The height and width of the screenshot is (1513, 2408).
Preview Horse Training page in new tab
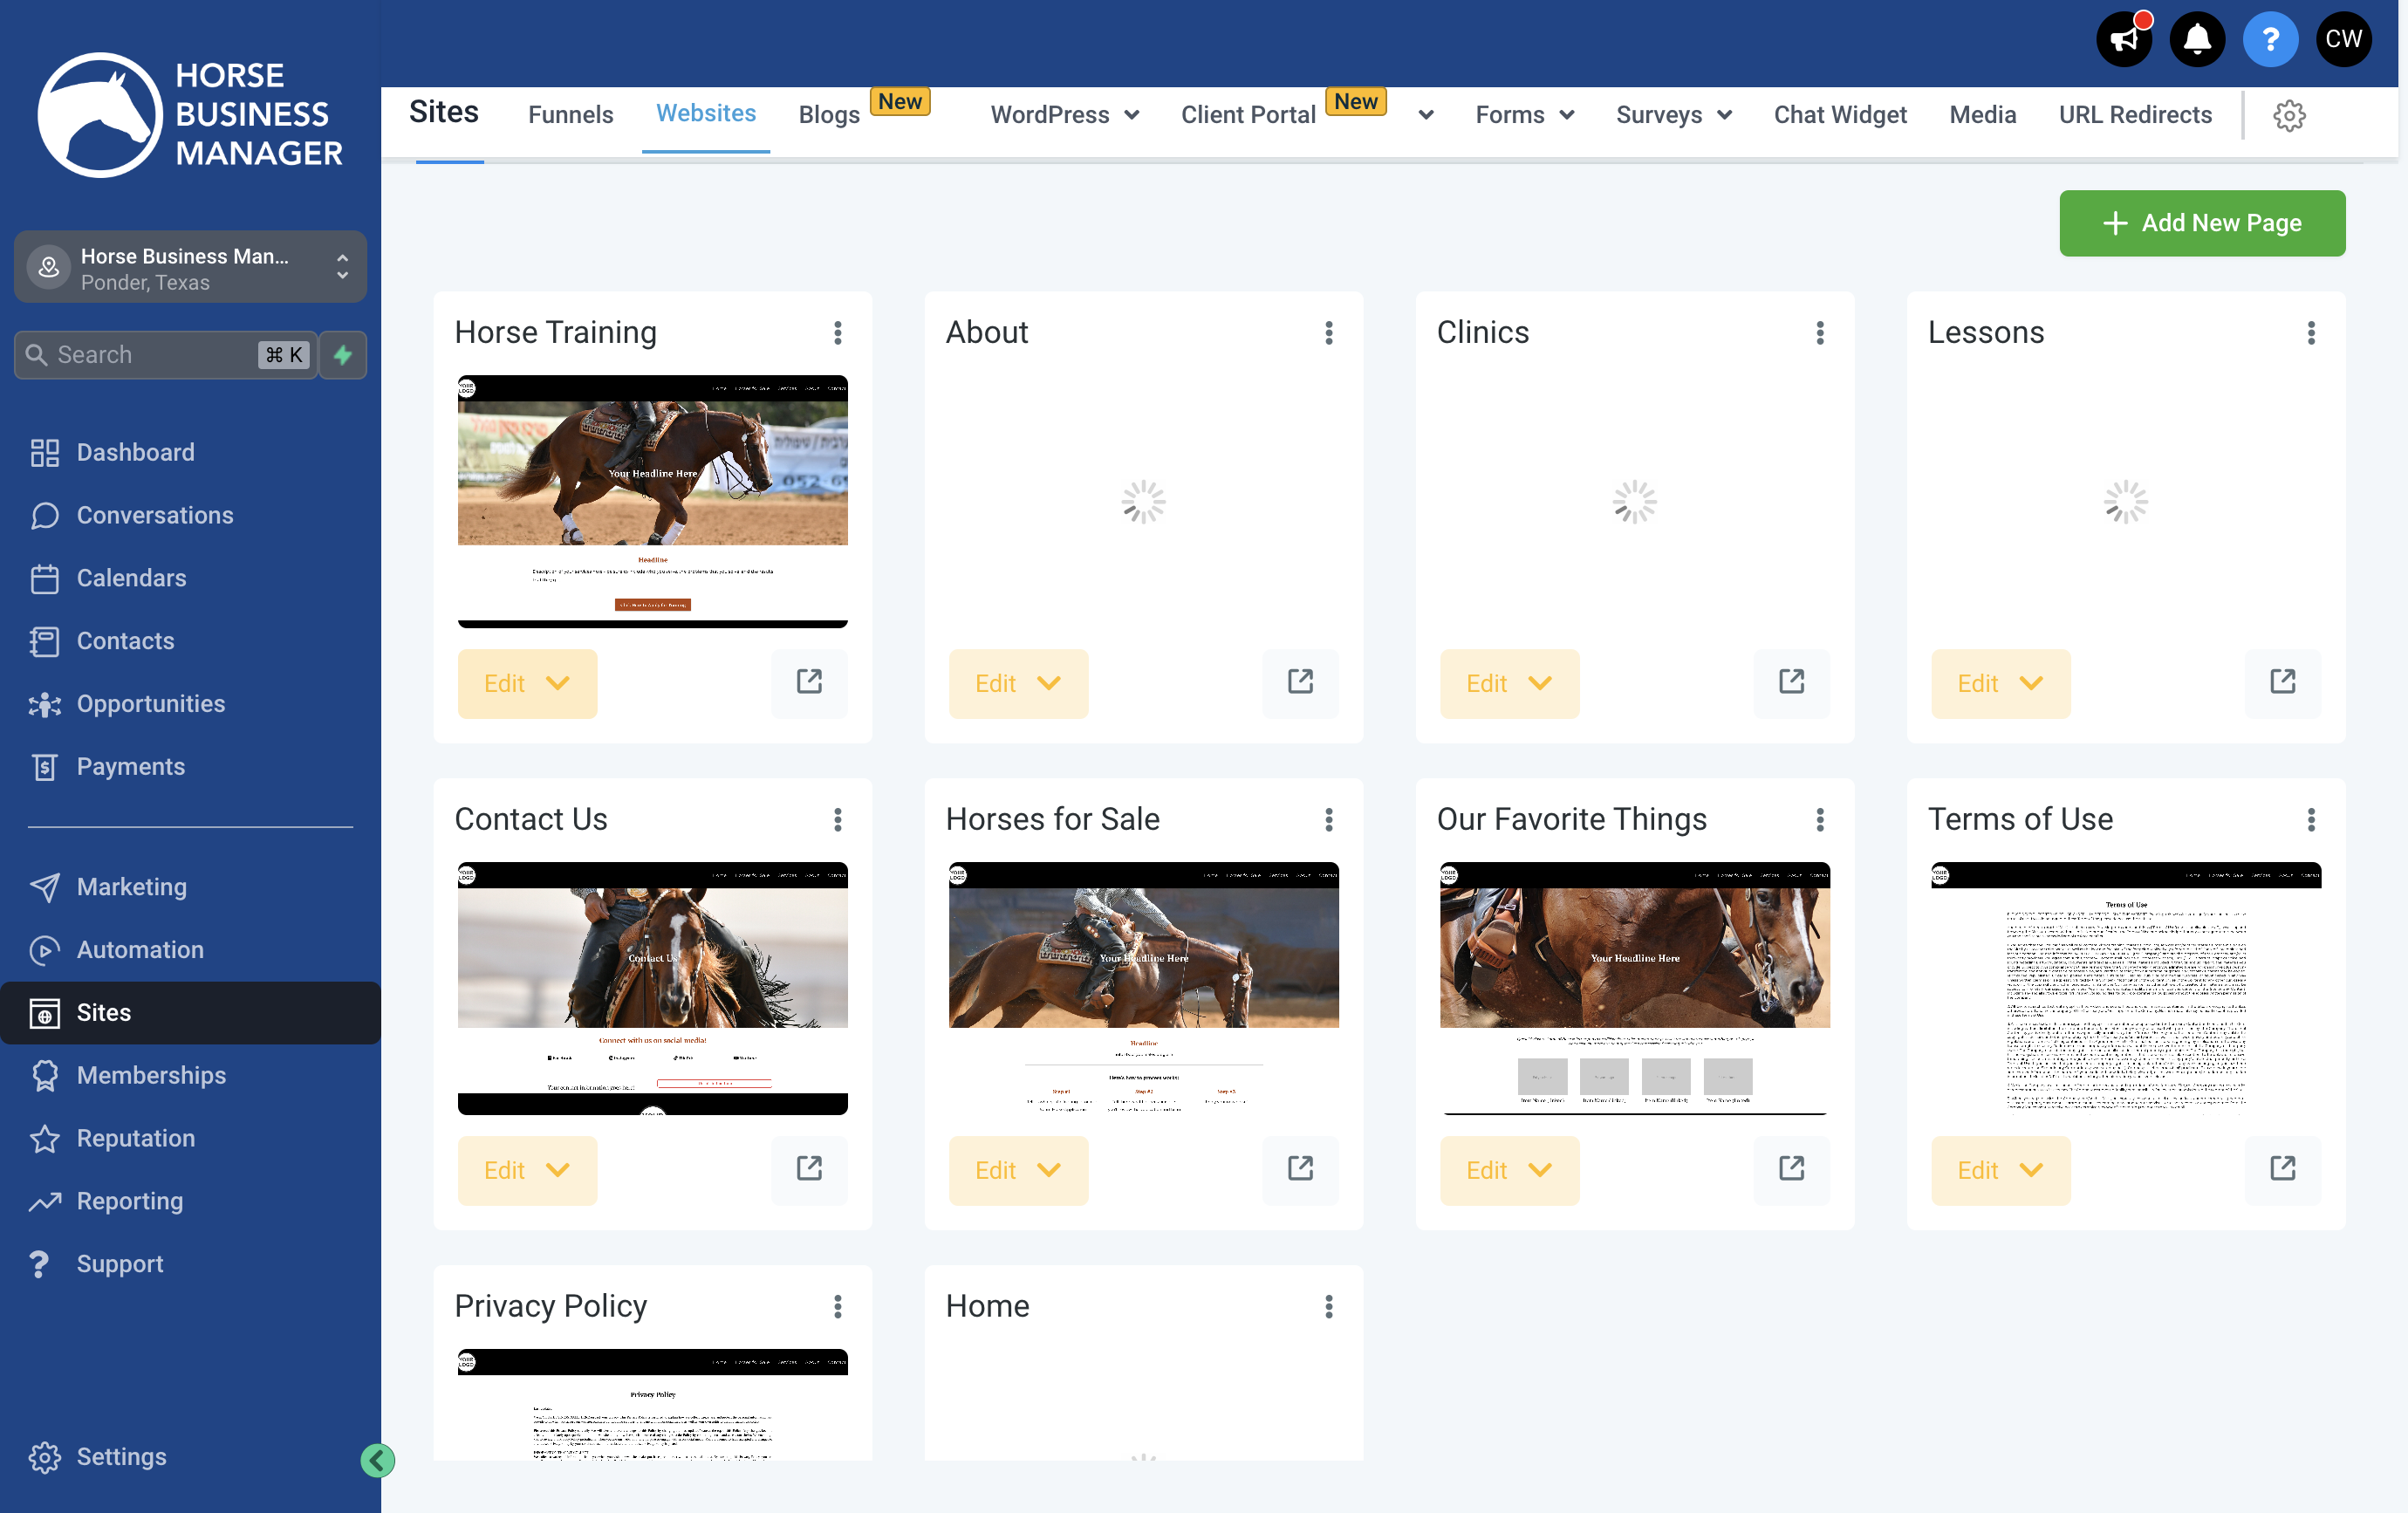pos(809,683)
